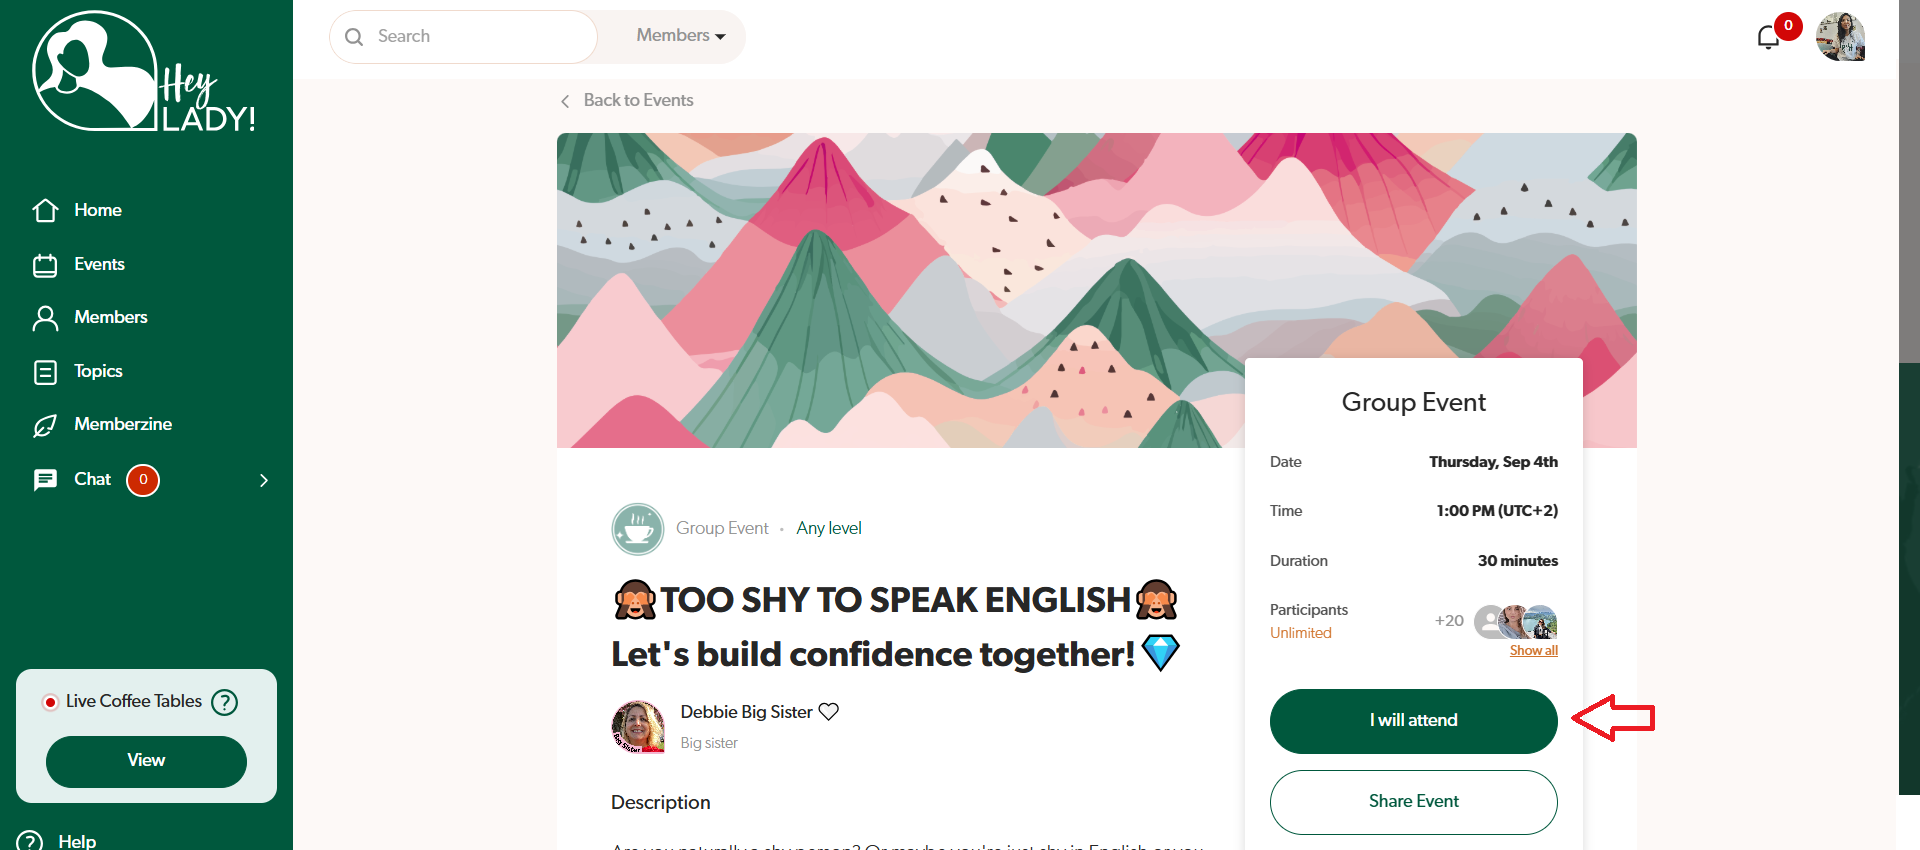
Task: Expand the Members search filter dropdown
Action: 681,36
